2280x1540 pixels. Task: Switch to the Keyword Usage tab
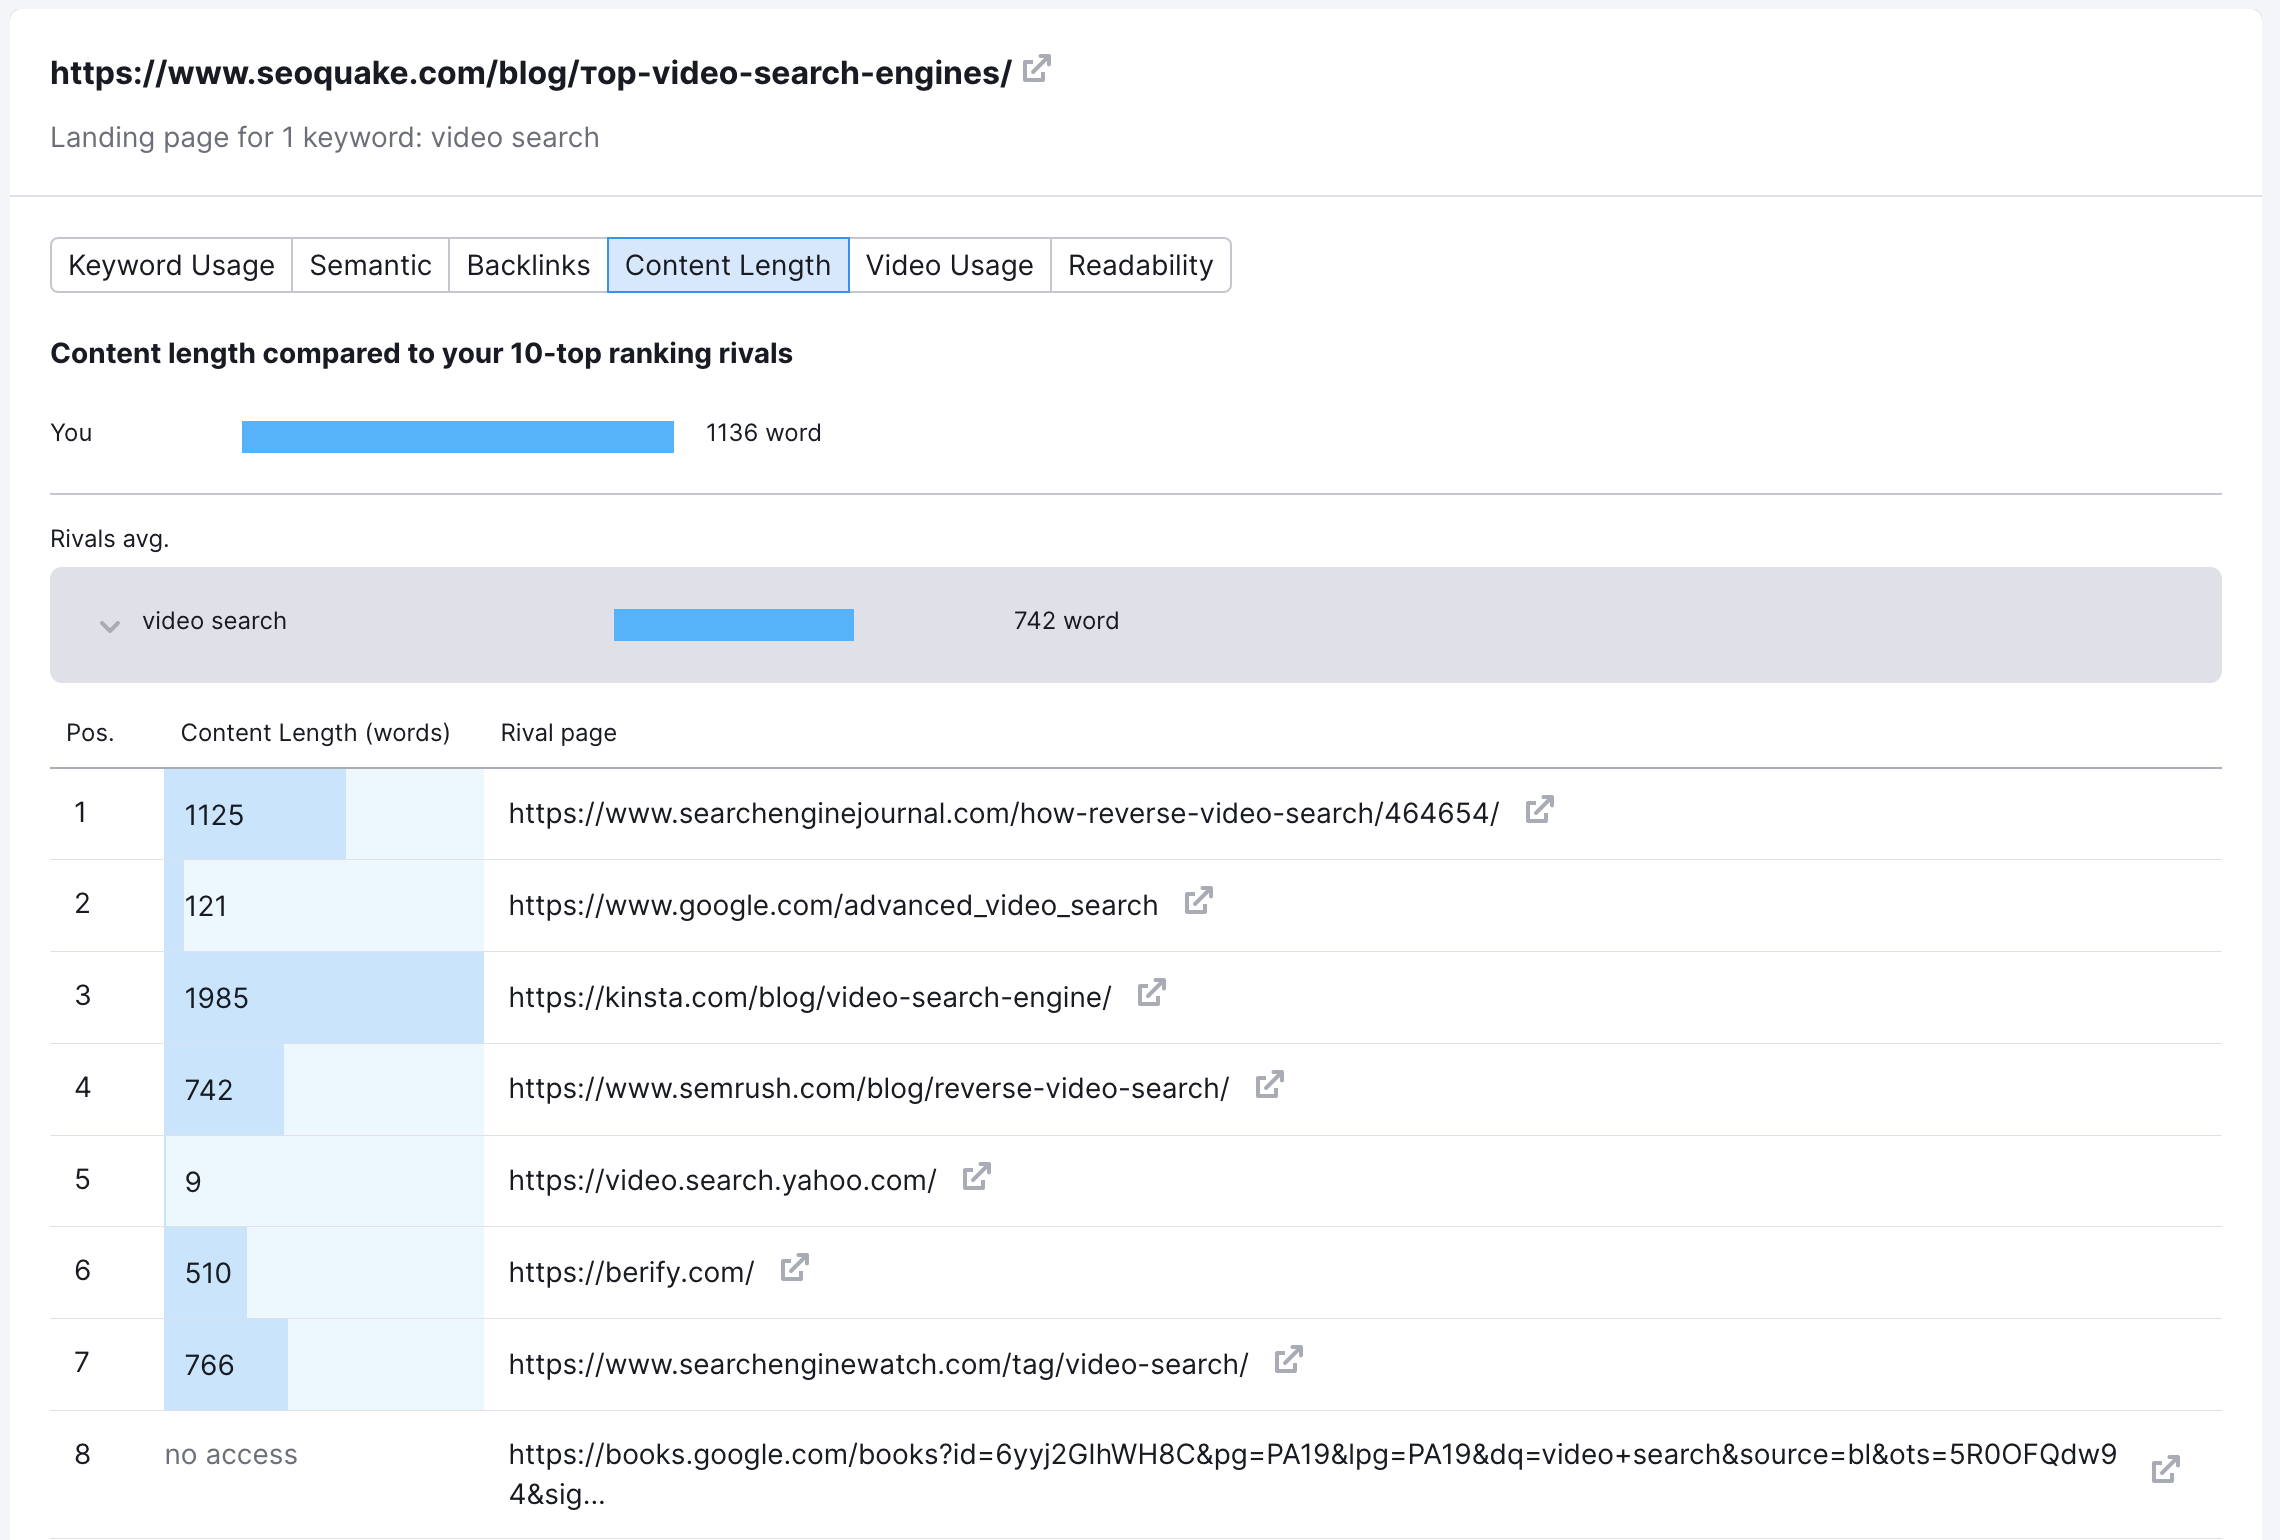pyautogui.click(x=171, y=265)
